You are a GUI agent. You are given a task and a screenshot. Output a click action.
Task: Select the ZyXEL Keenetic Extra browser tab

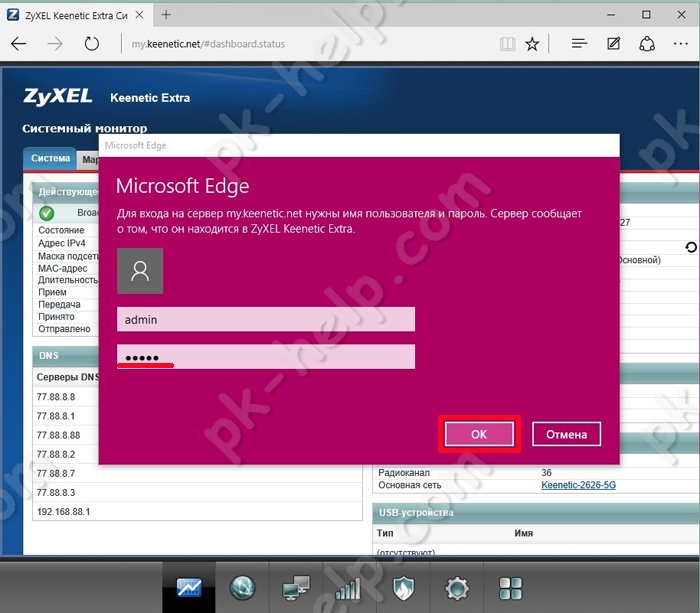pos(76,15)
